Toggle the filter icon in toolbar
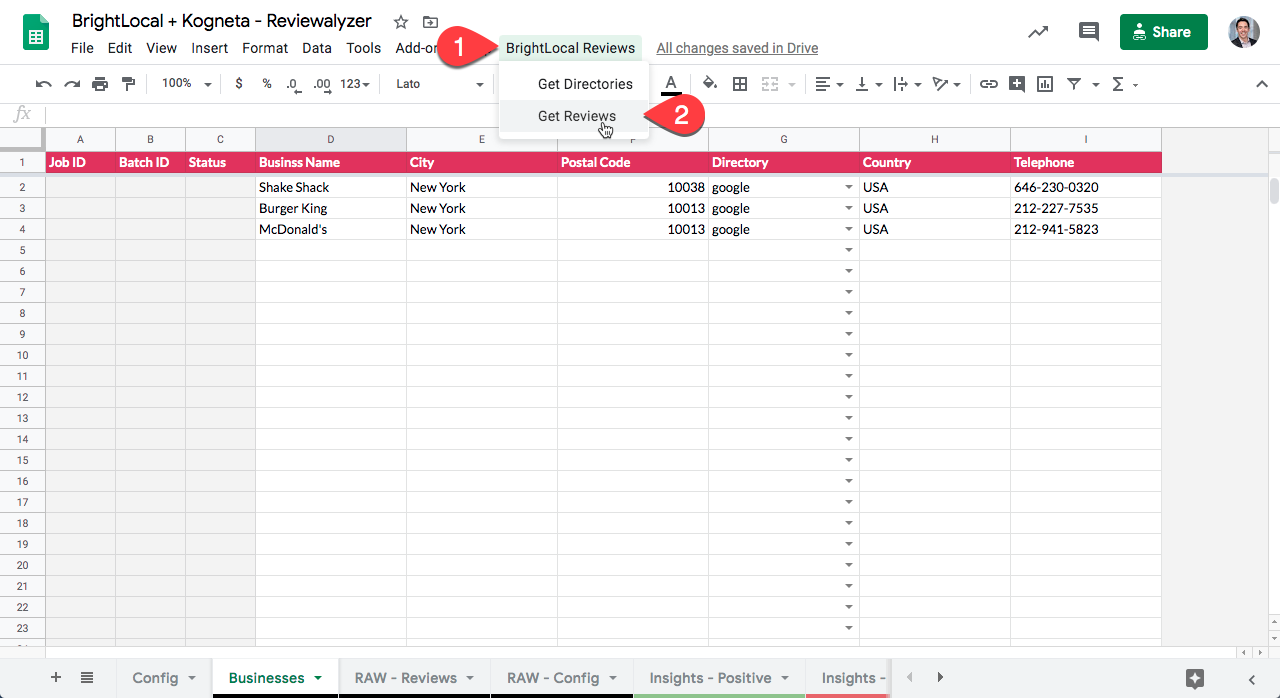The height and width of the screenshot is (698, 1280). point(1074,84)
